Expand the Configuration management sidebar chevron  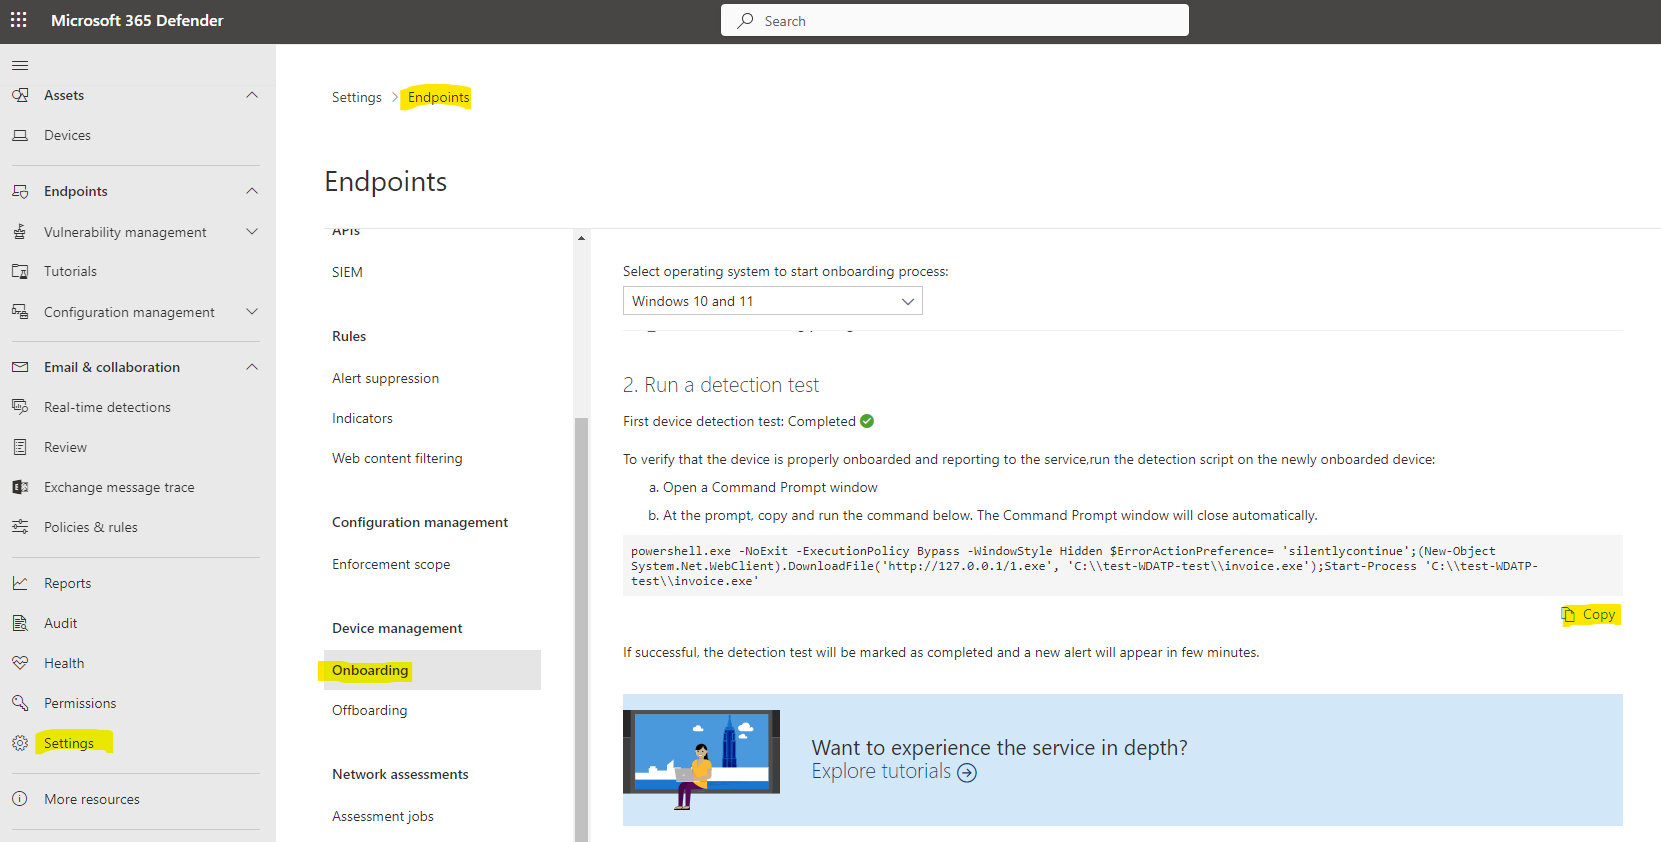[x=252, y=312]
